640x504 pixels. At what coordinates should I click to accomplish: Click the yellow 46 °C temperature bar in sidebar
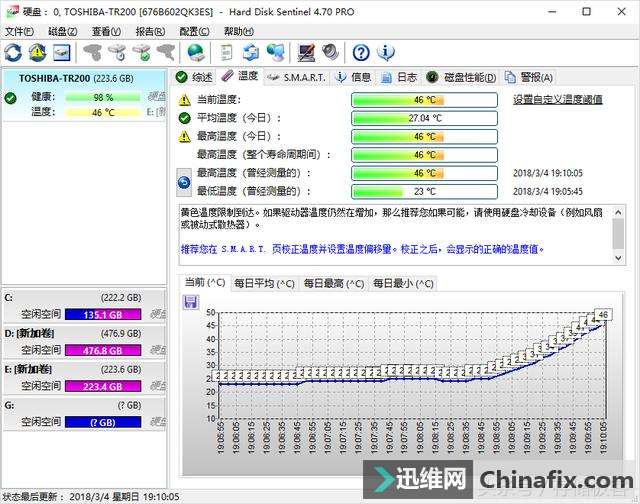click(x=103, y=113)
